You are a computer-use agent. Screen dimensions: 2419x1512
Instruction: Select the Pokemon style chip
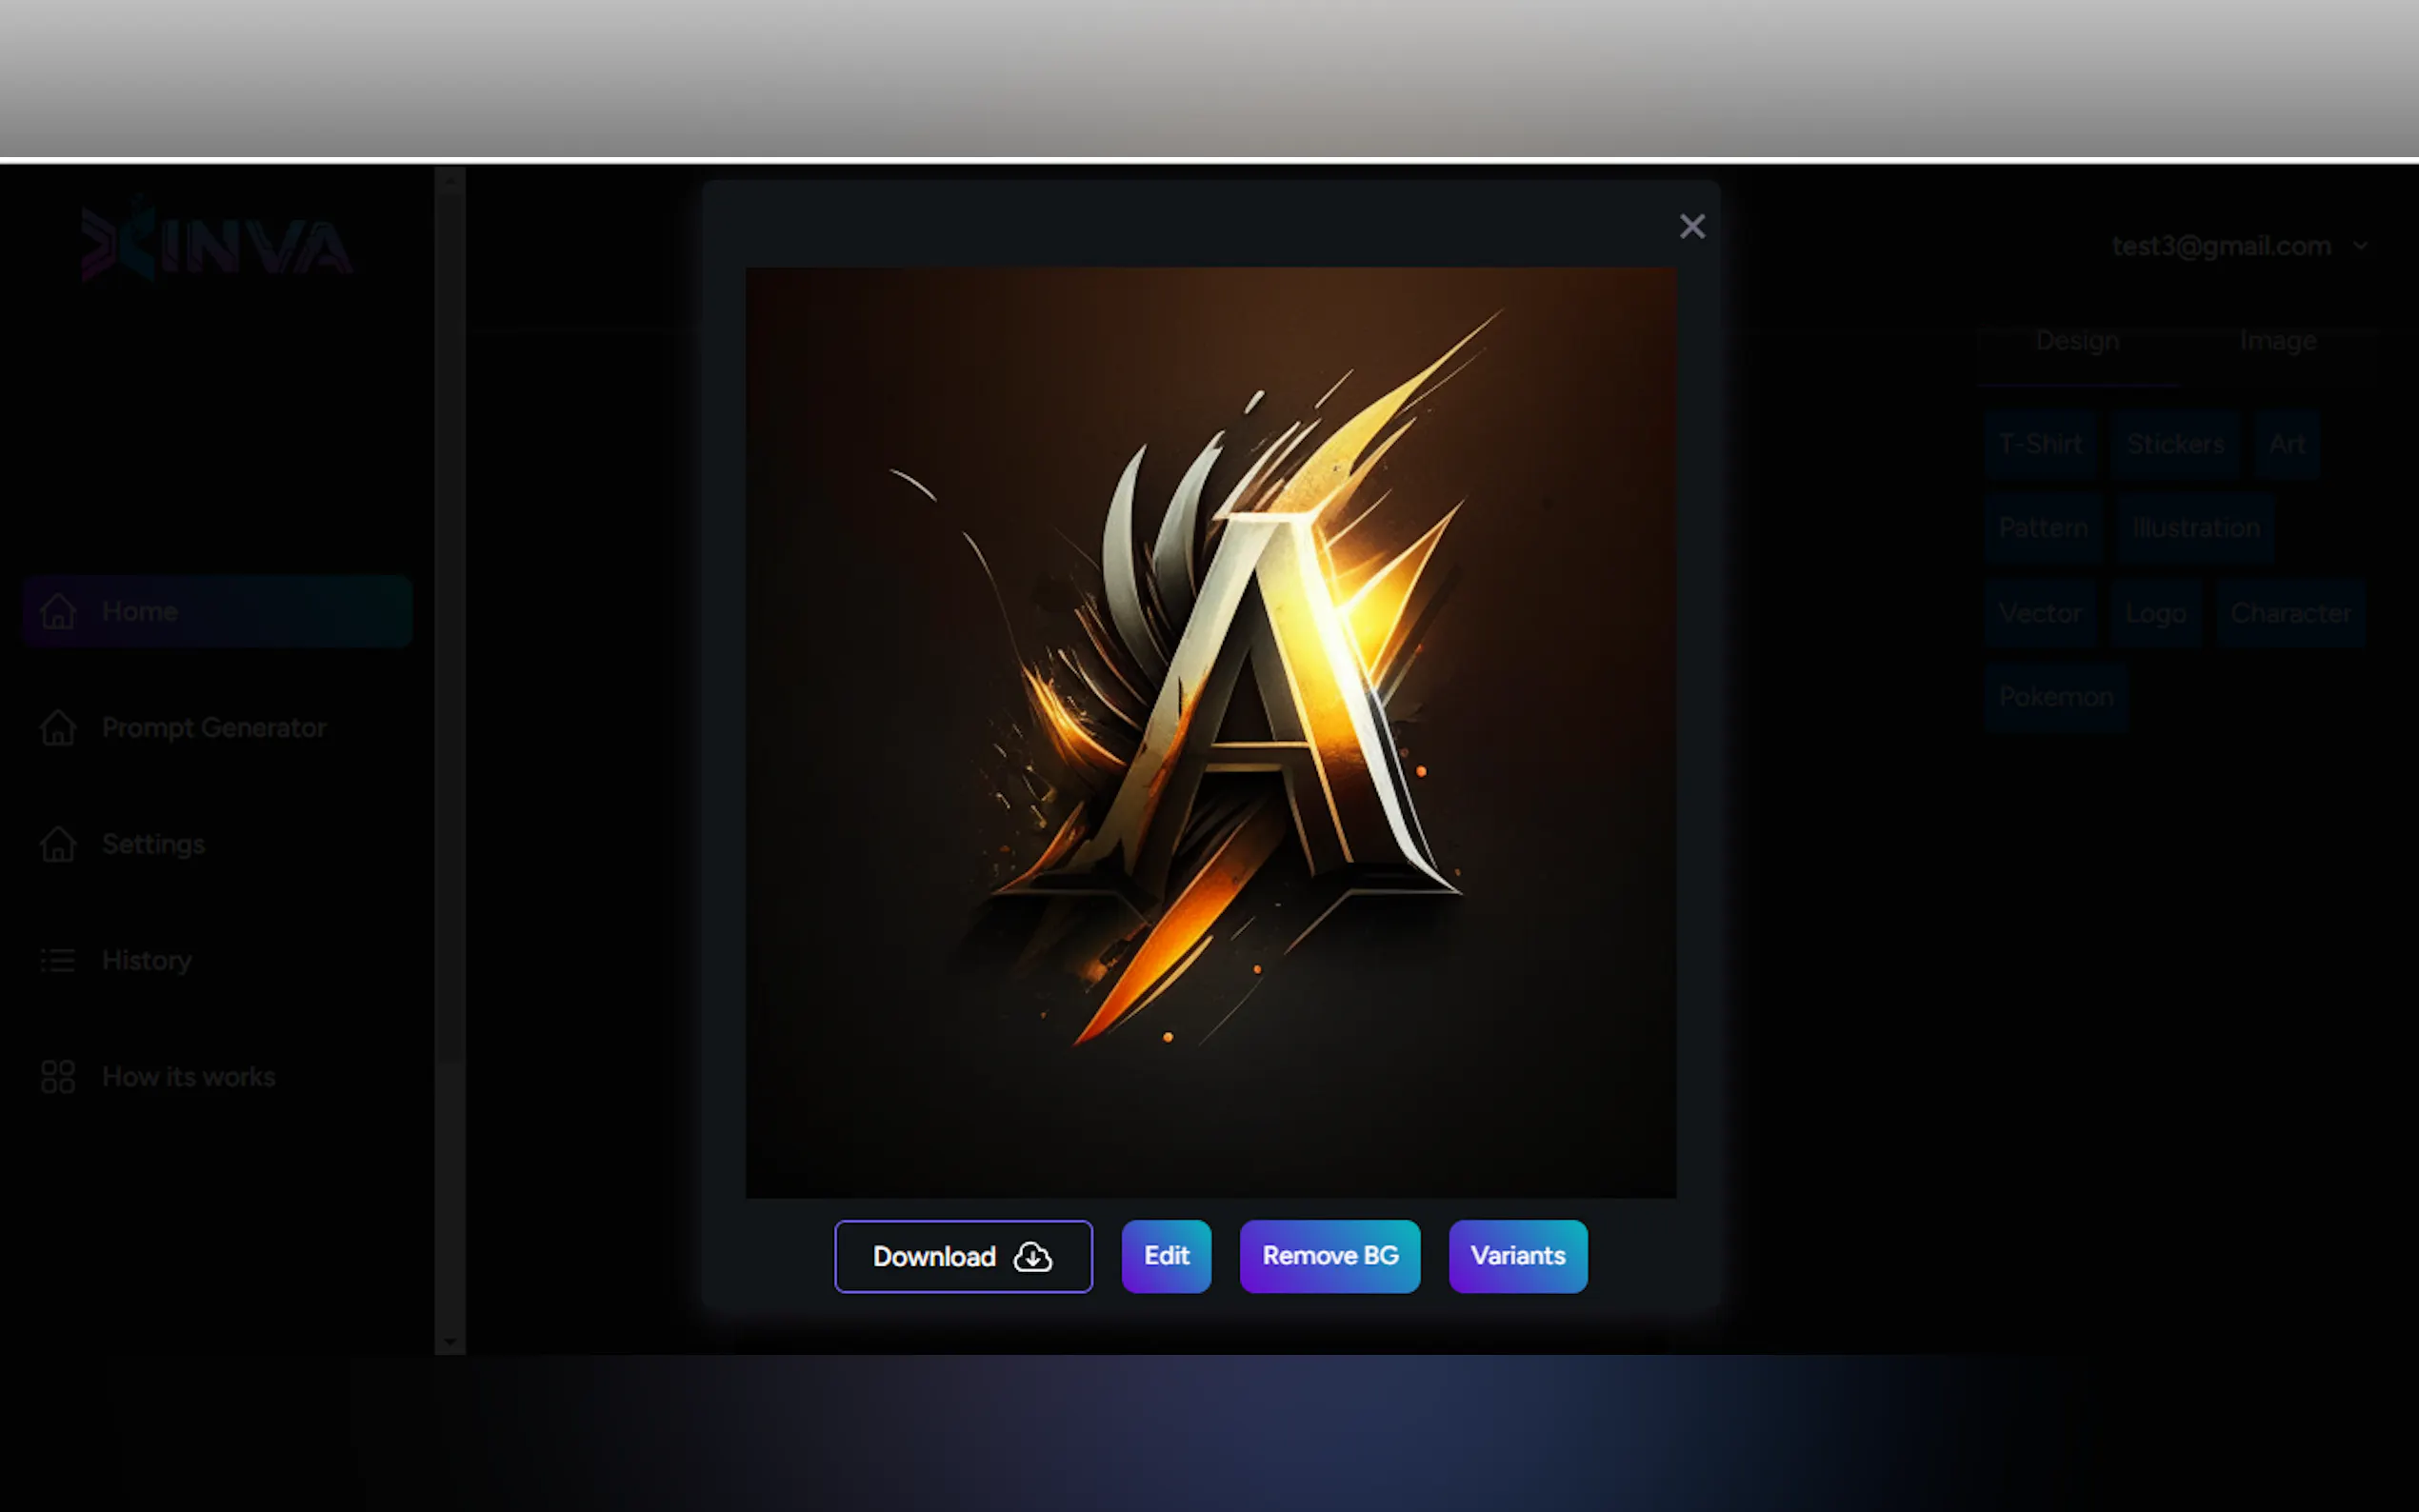(2055, 697)
